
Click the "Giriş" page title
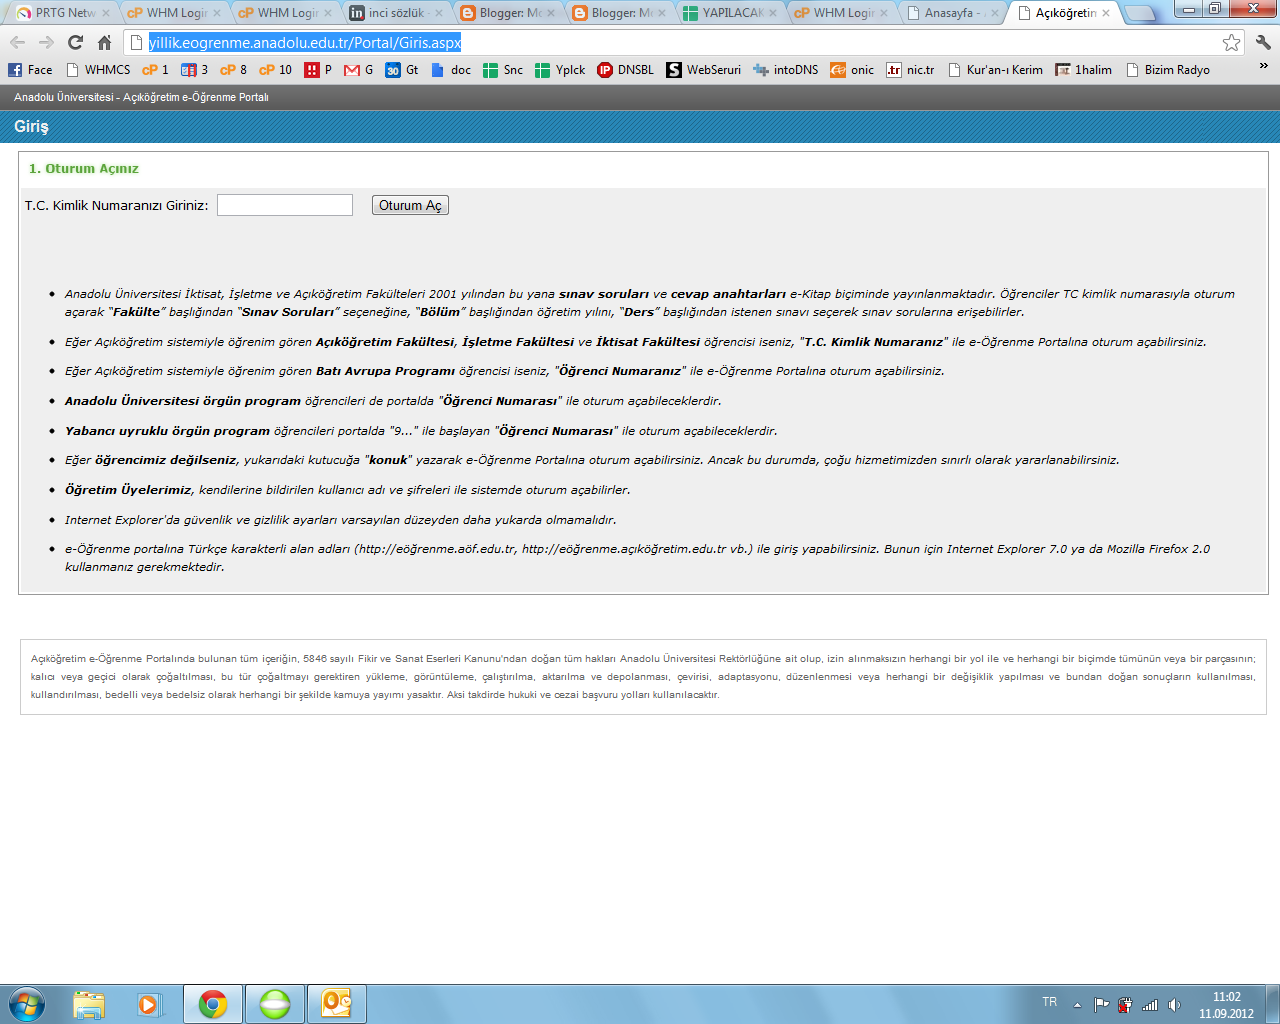click(x=31, y=126)
